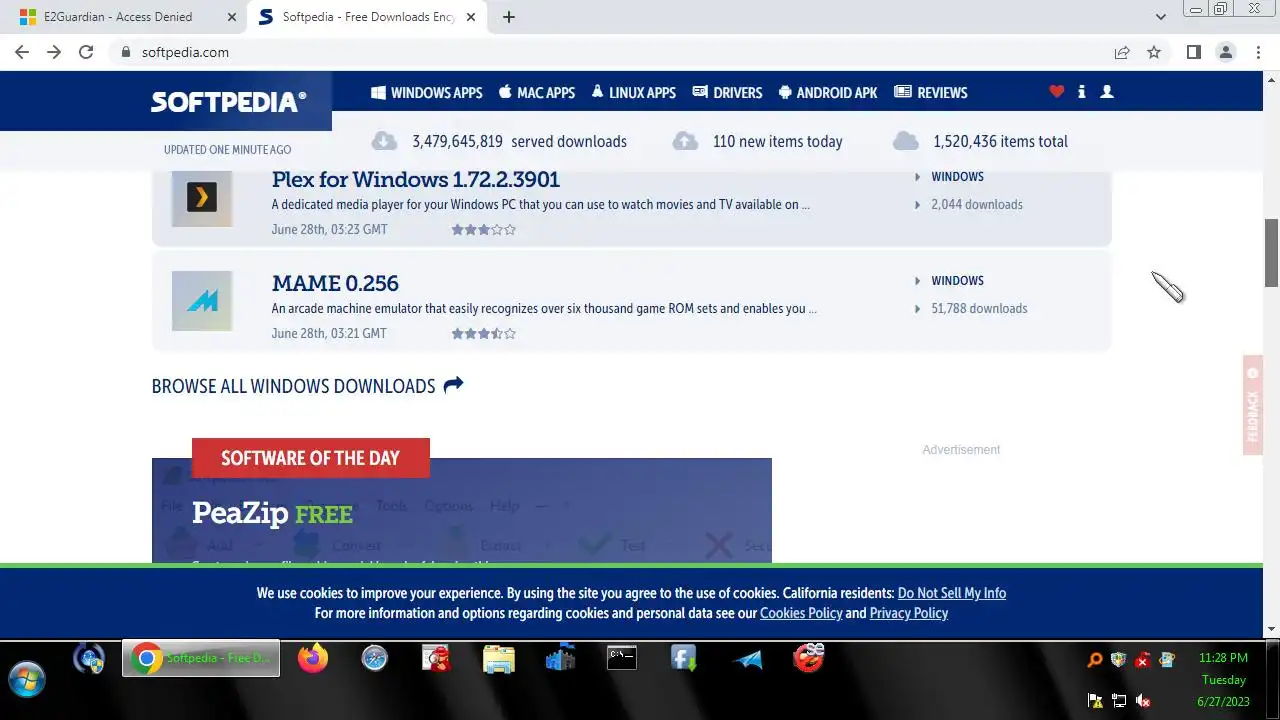This screenshot has height=720, width=1280.
Task: Click the Feedback side tab
Action: coord(1253,405)
